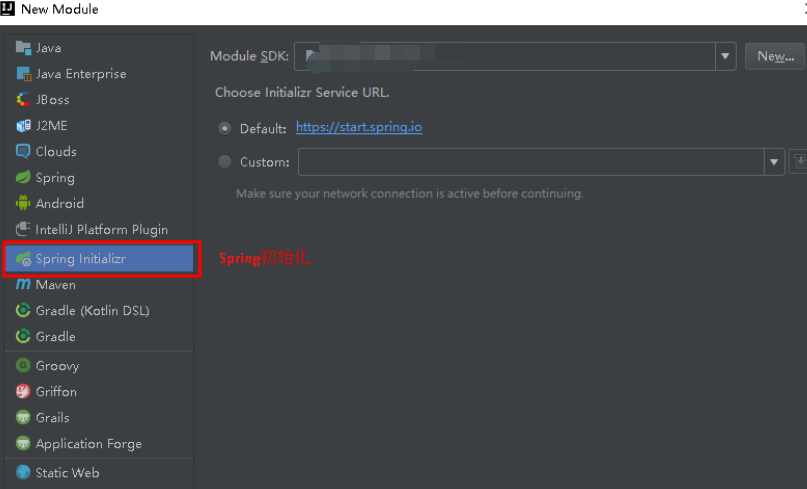The image size is (807, 489).
Task: Click the Choose Initializr Service URL text
Action: 302,93
